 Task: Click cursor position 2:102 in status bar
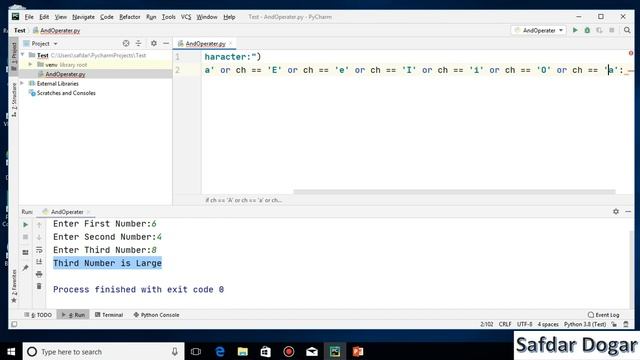coord(487,324)
